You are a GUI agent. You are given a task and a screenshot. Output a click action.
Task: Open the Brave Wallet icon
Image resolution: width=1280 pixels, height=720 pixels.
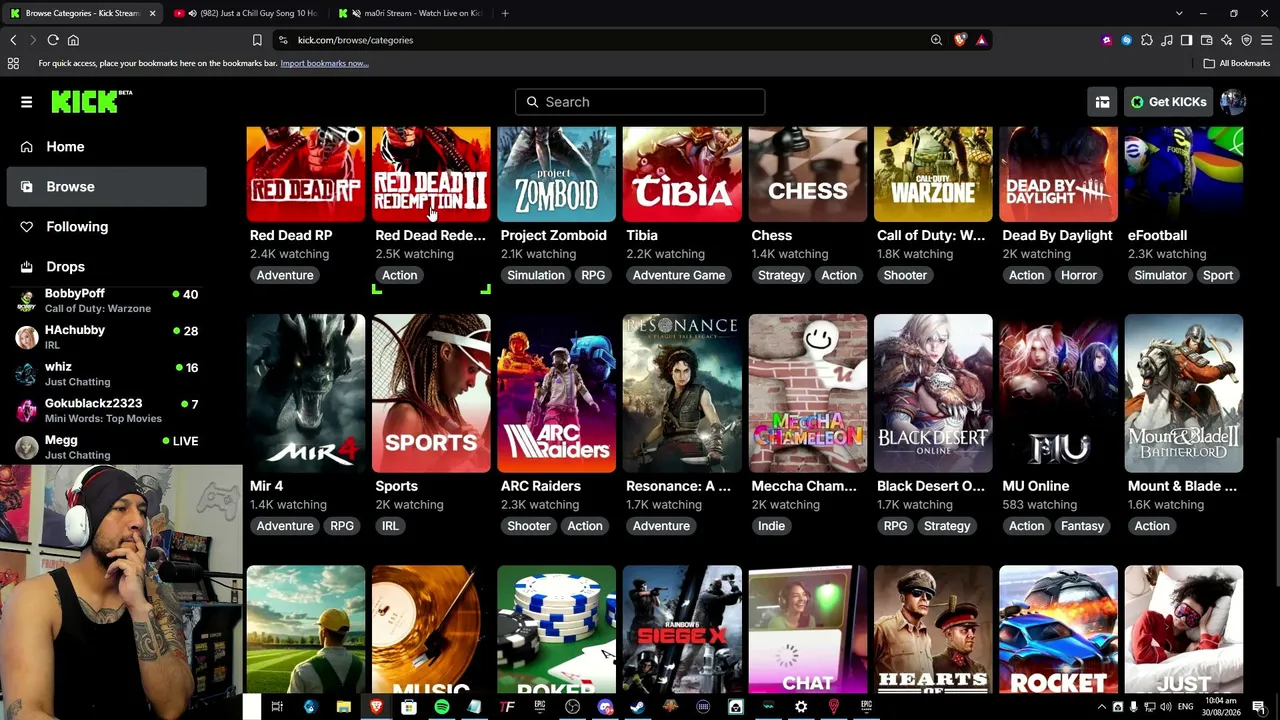[1207, 40]
